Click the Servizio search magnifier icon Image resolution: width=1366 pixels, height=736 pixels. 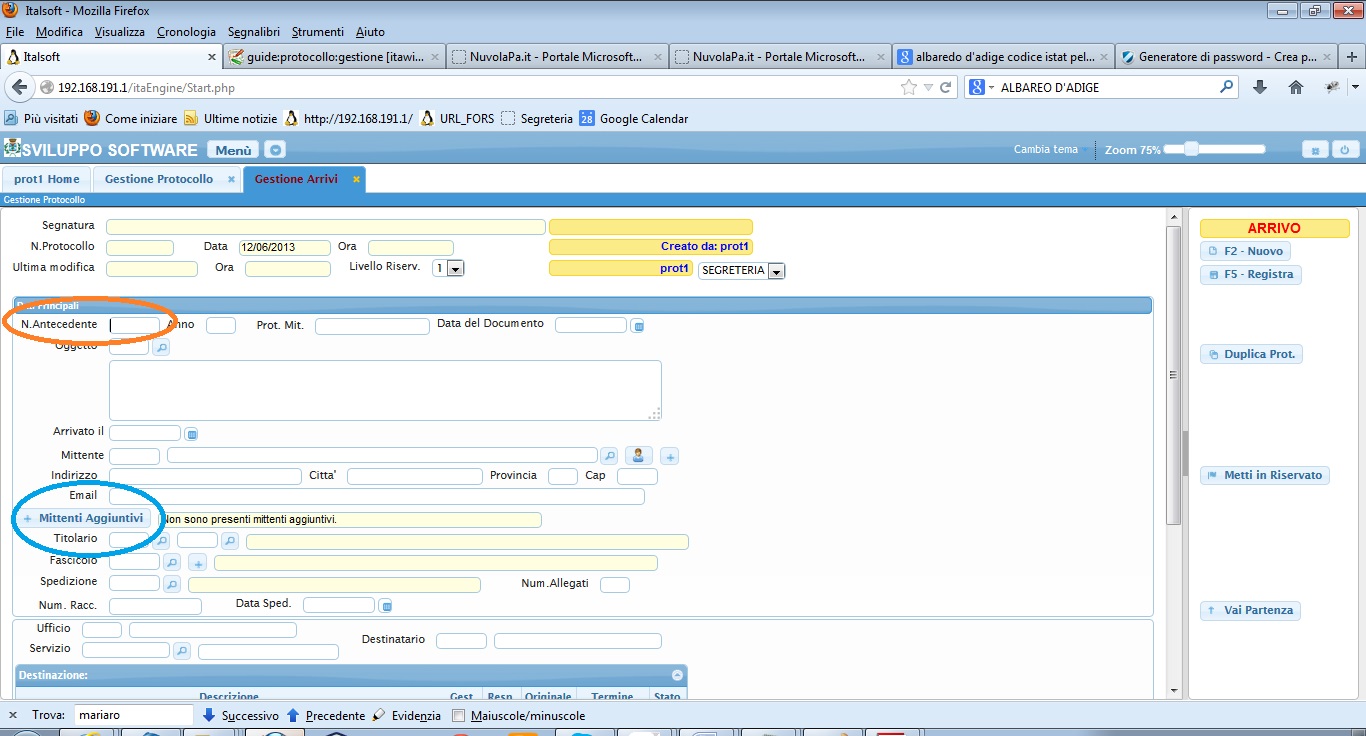[x=181, y=651]
